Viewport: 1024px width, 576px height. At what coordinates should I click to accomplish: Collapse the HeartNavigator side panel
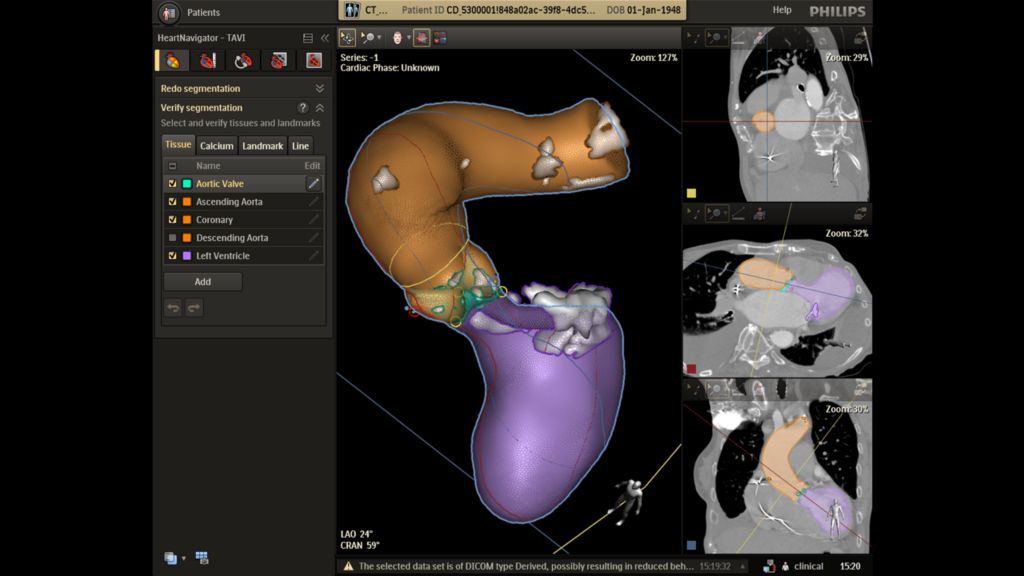(x=325, y=39)
